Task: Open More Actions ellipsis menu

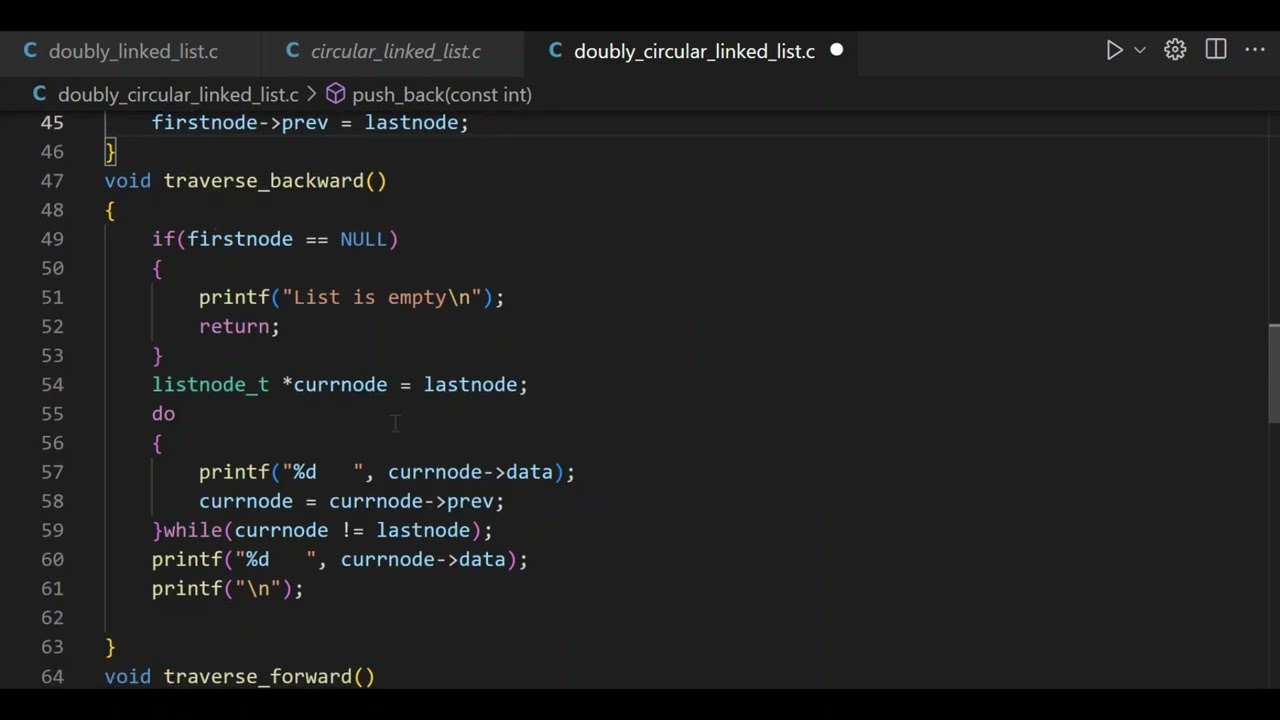Action: (x=1255, y=50)
